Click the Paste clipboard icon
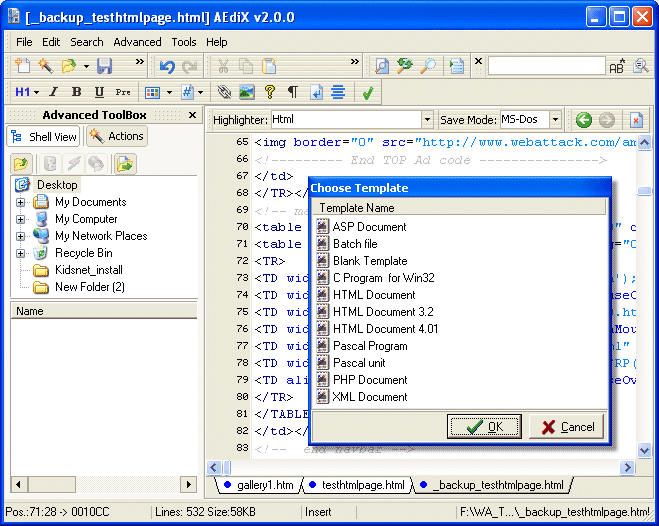Image resolution: width=659 pixels, height=526 pixels. click(x=269, y=66)
